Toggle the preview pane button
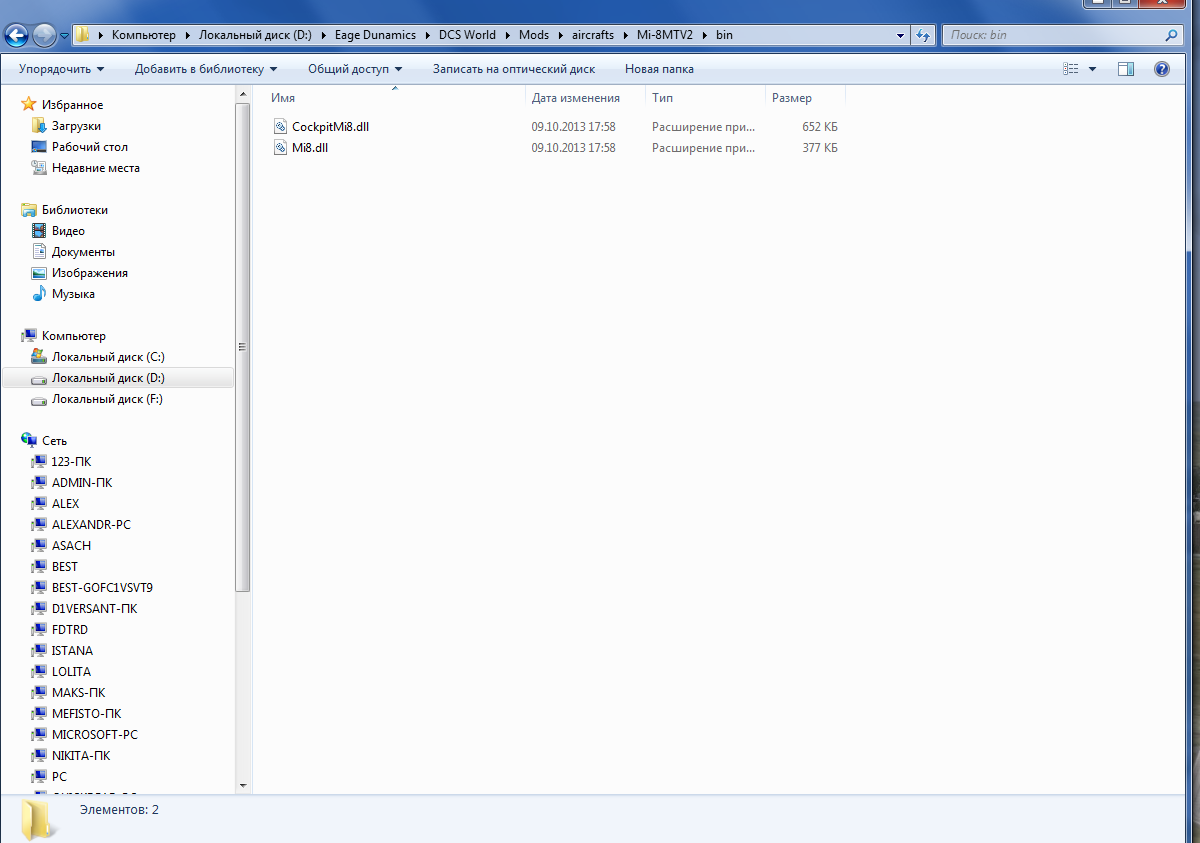This screenshot has height=843, width=1200. pos(1126,69)
